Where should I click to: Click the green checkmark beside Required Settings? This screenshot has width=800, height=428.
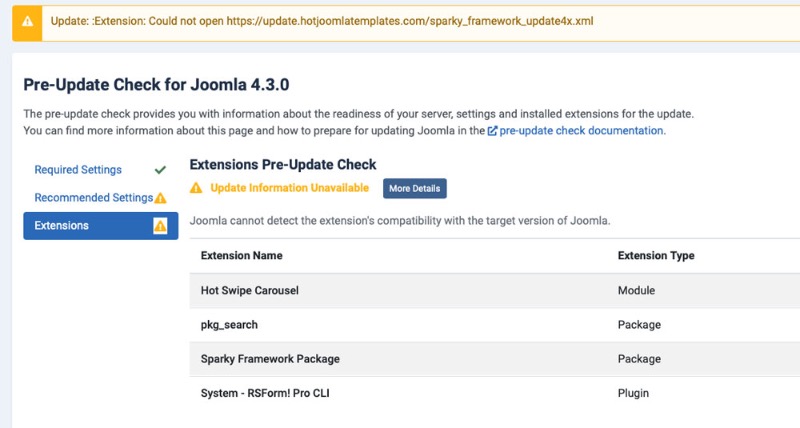160,170
